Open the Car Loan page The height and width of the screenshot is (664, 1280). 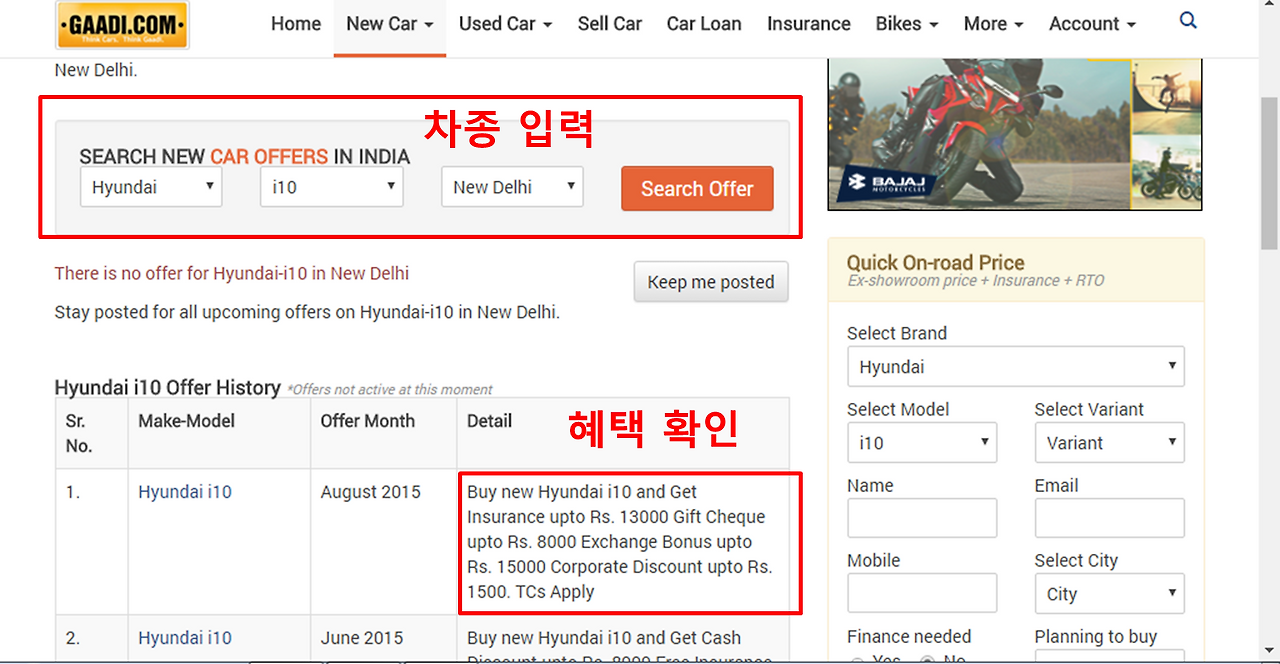[704, 24]
